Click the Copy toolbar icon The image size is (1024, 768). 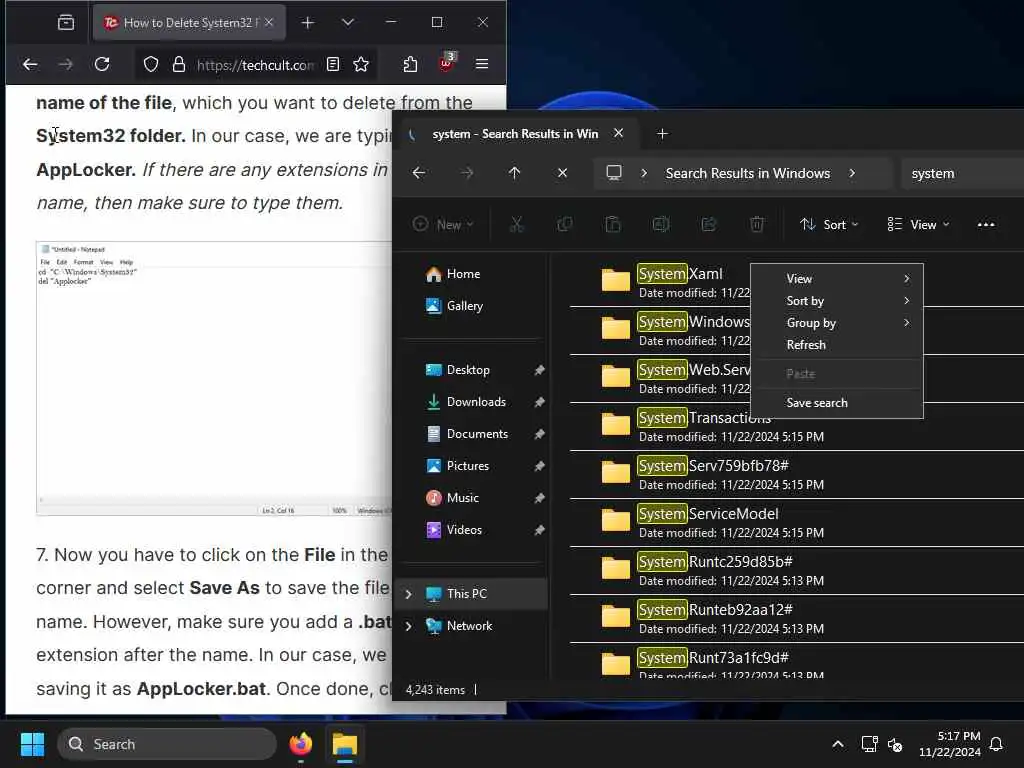point(565,225)
